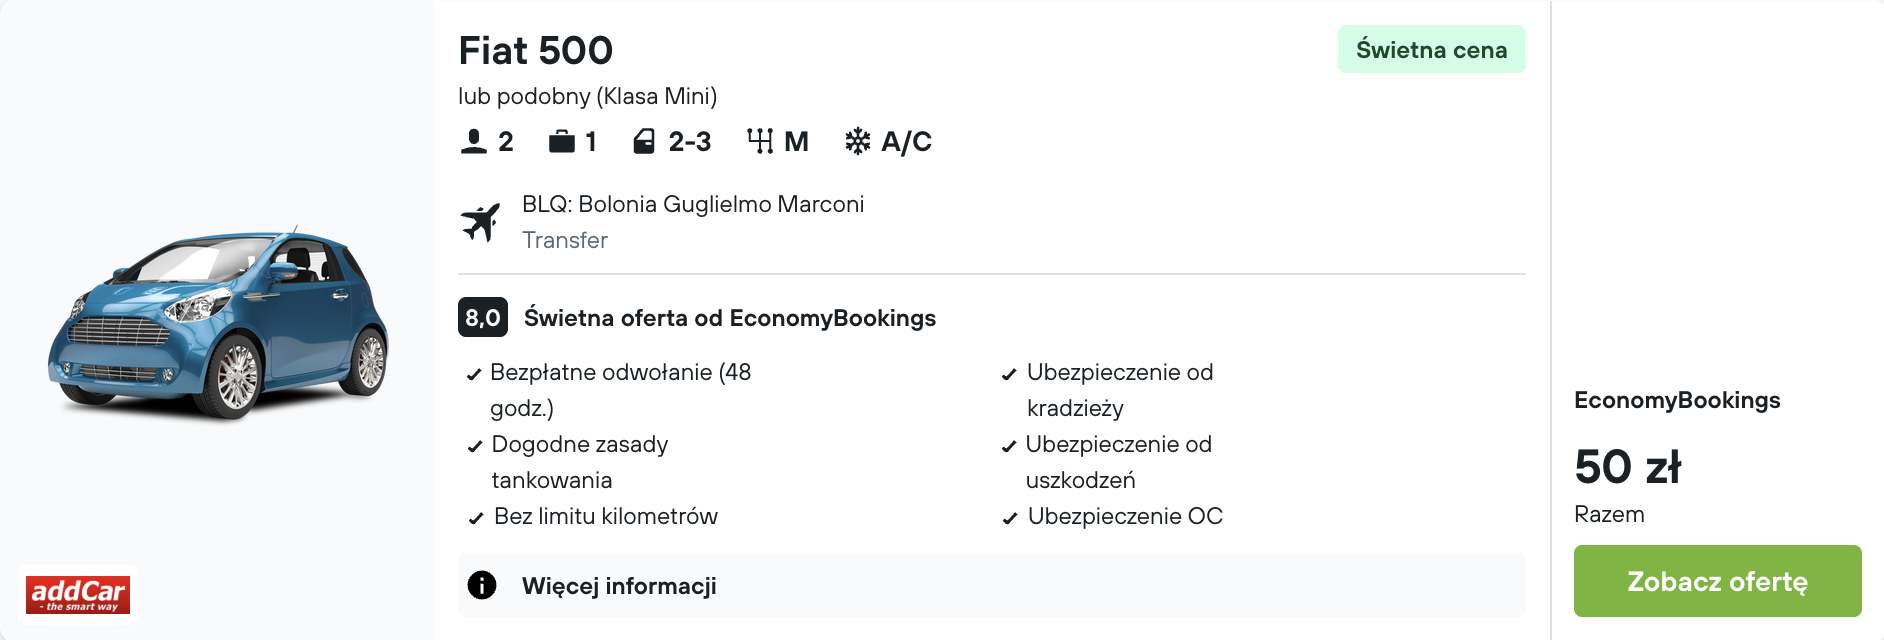1884x640 pixels.
Task: Click the airplane pickup location icon
Action: [481, 222]
